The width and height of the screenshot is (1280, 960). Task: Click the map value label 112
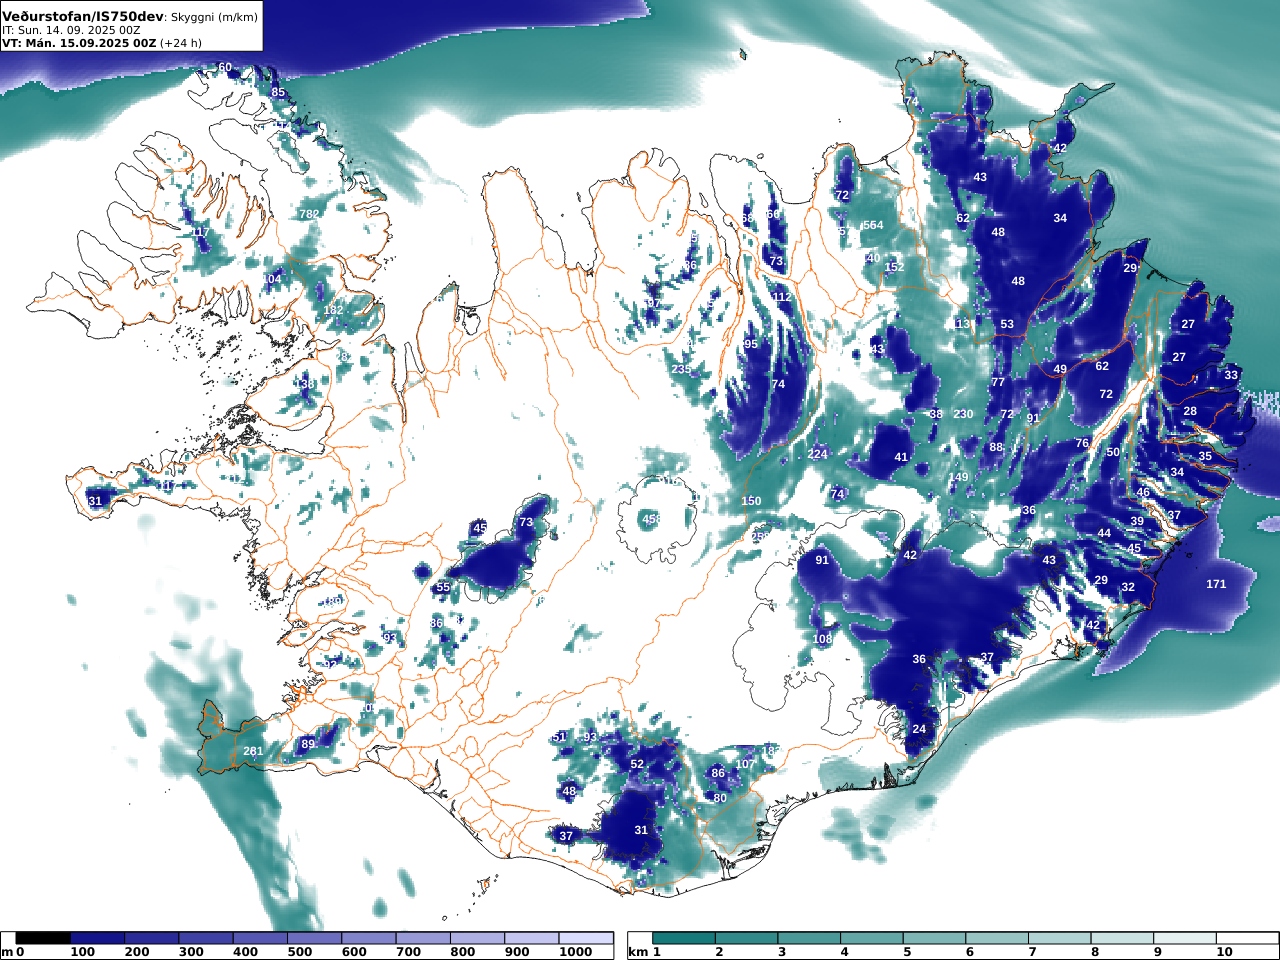781,297
